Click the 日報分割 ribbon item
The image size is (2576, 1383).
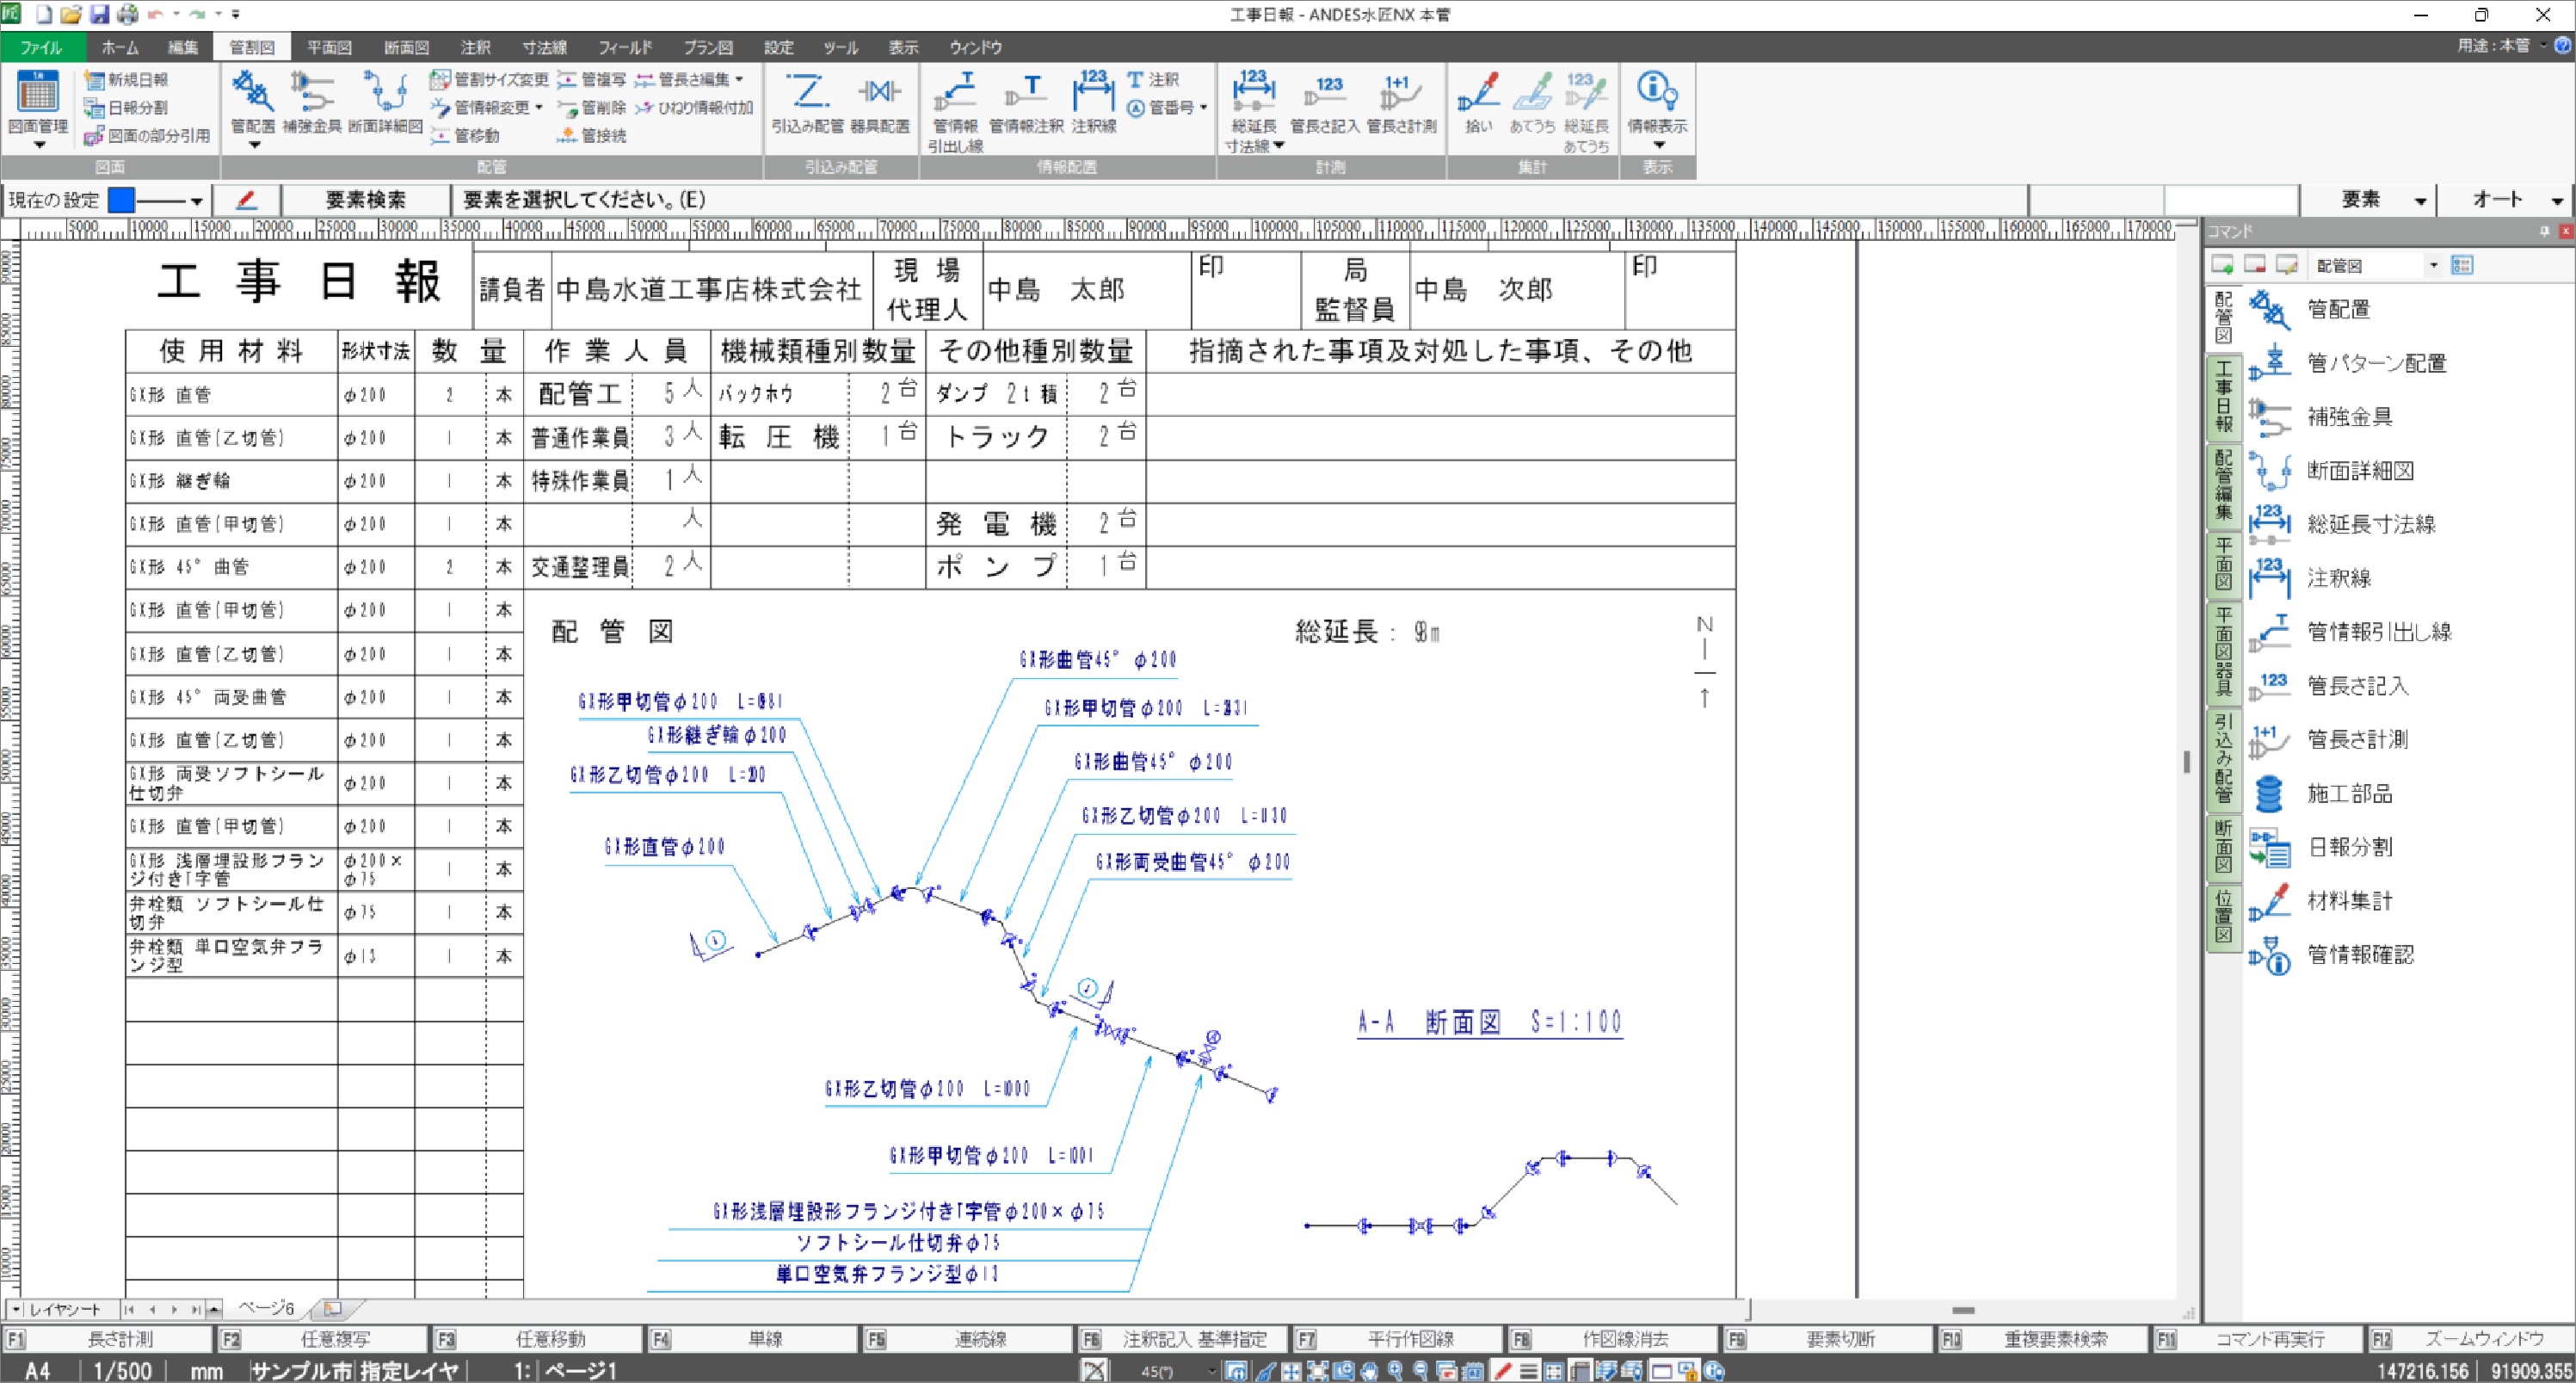coord(126,107)
